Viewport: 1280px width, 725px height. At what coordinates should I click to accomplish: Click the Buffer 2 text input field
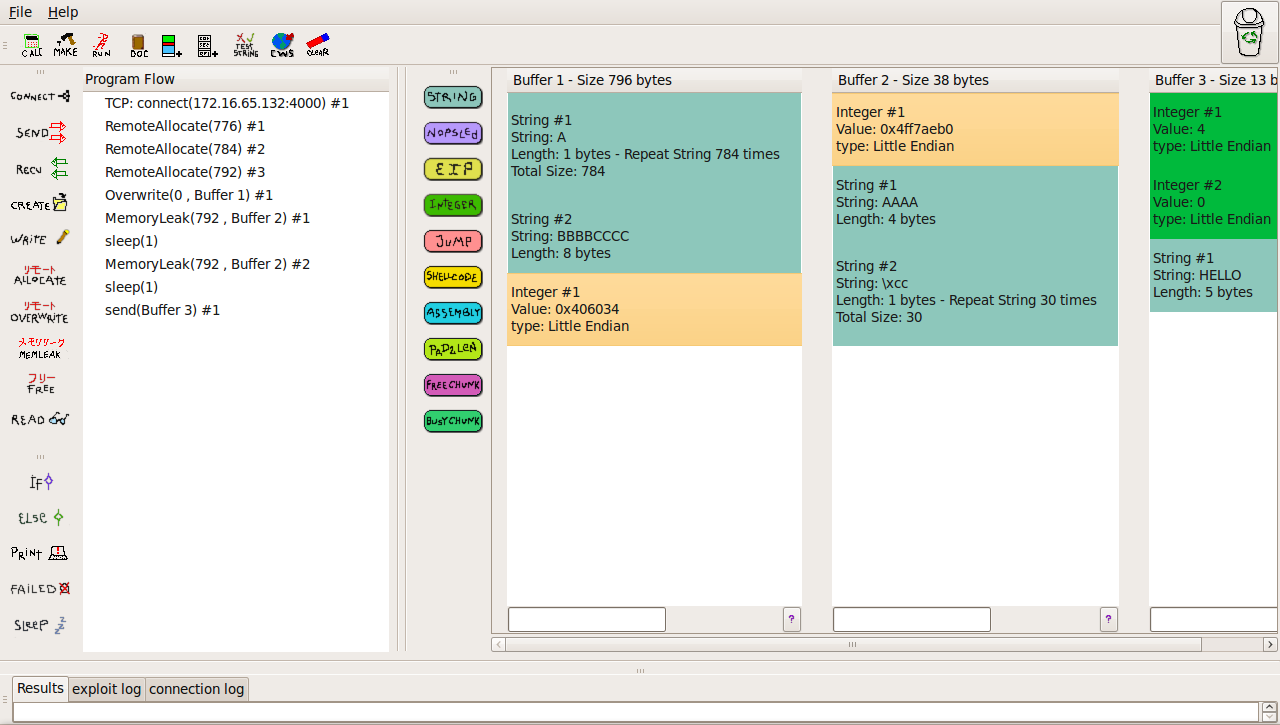coord(912,619)
